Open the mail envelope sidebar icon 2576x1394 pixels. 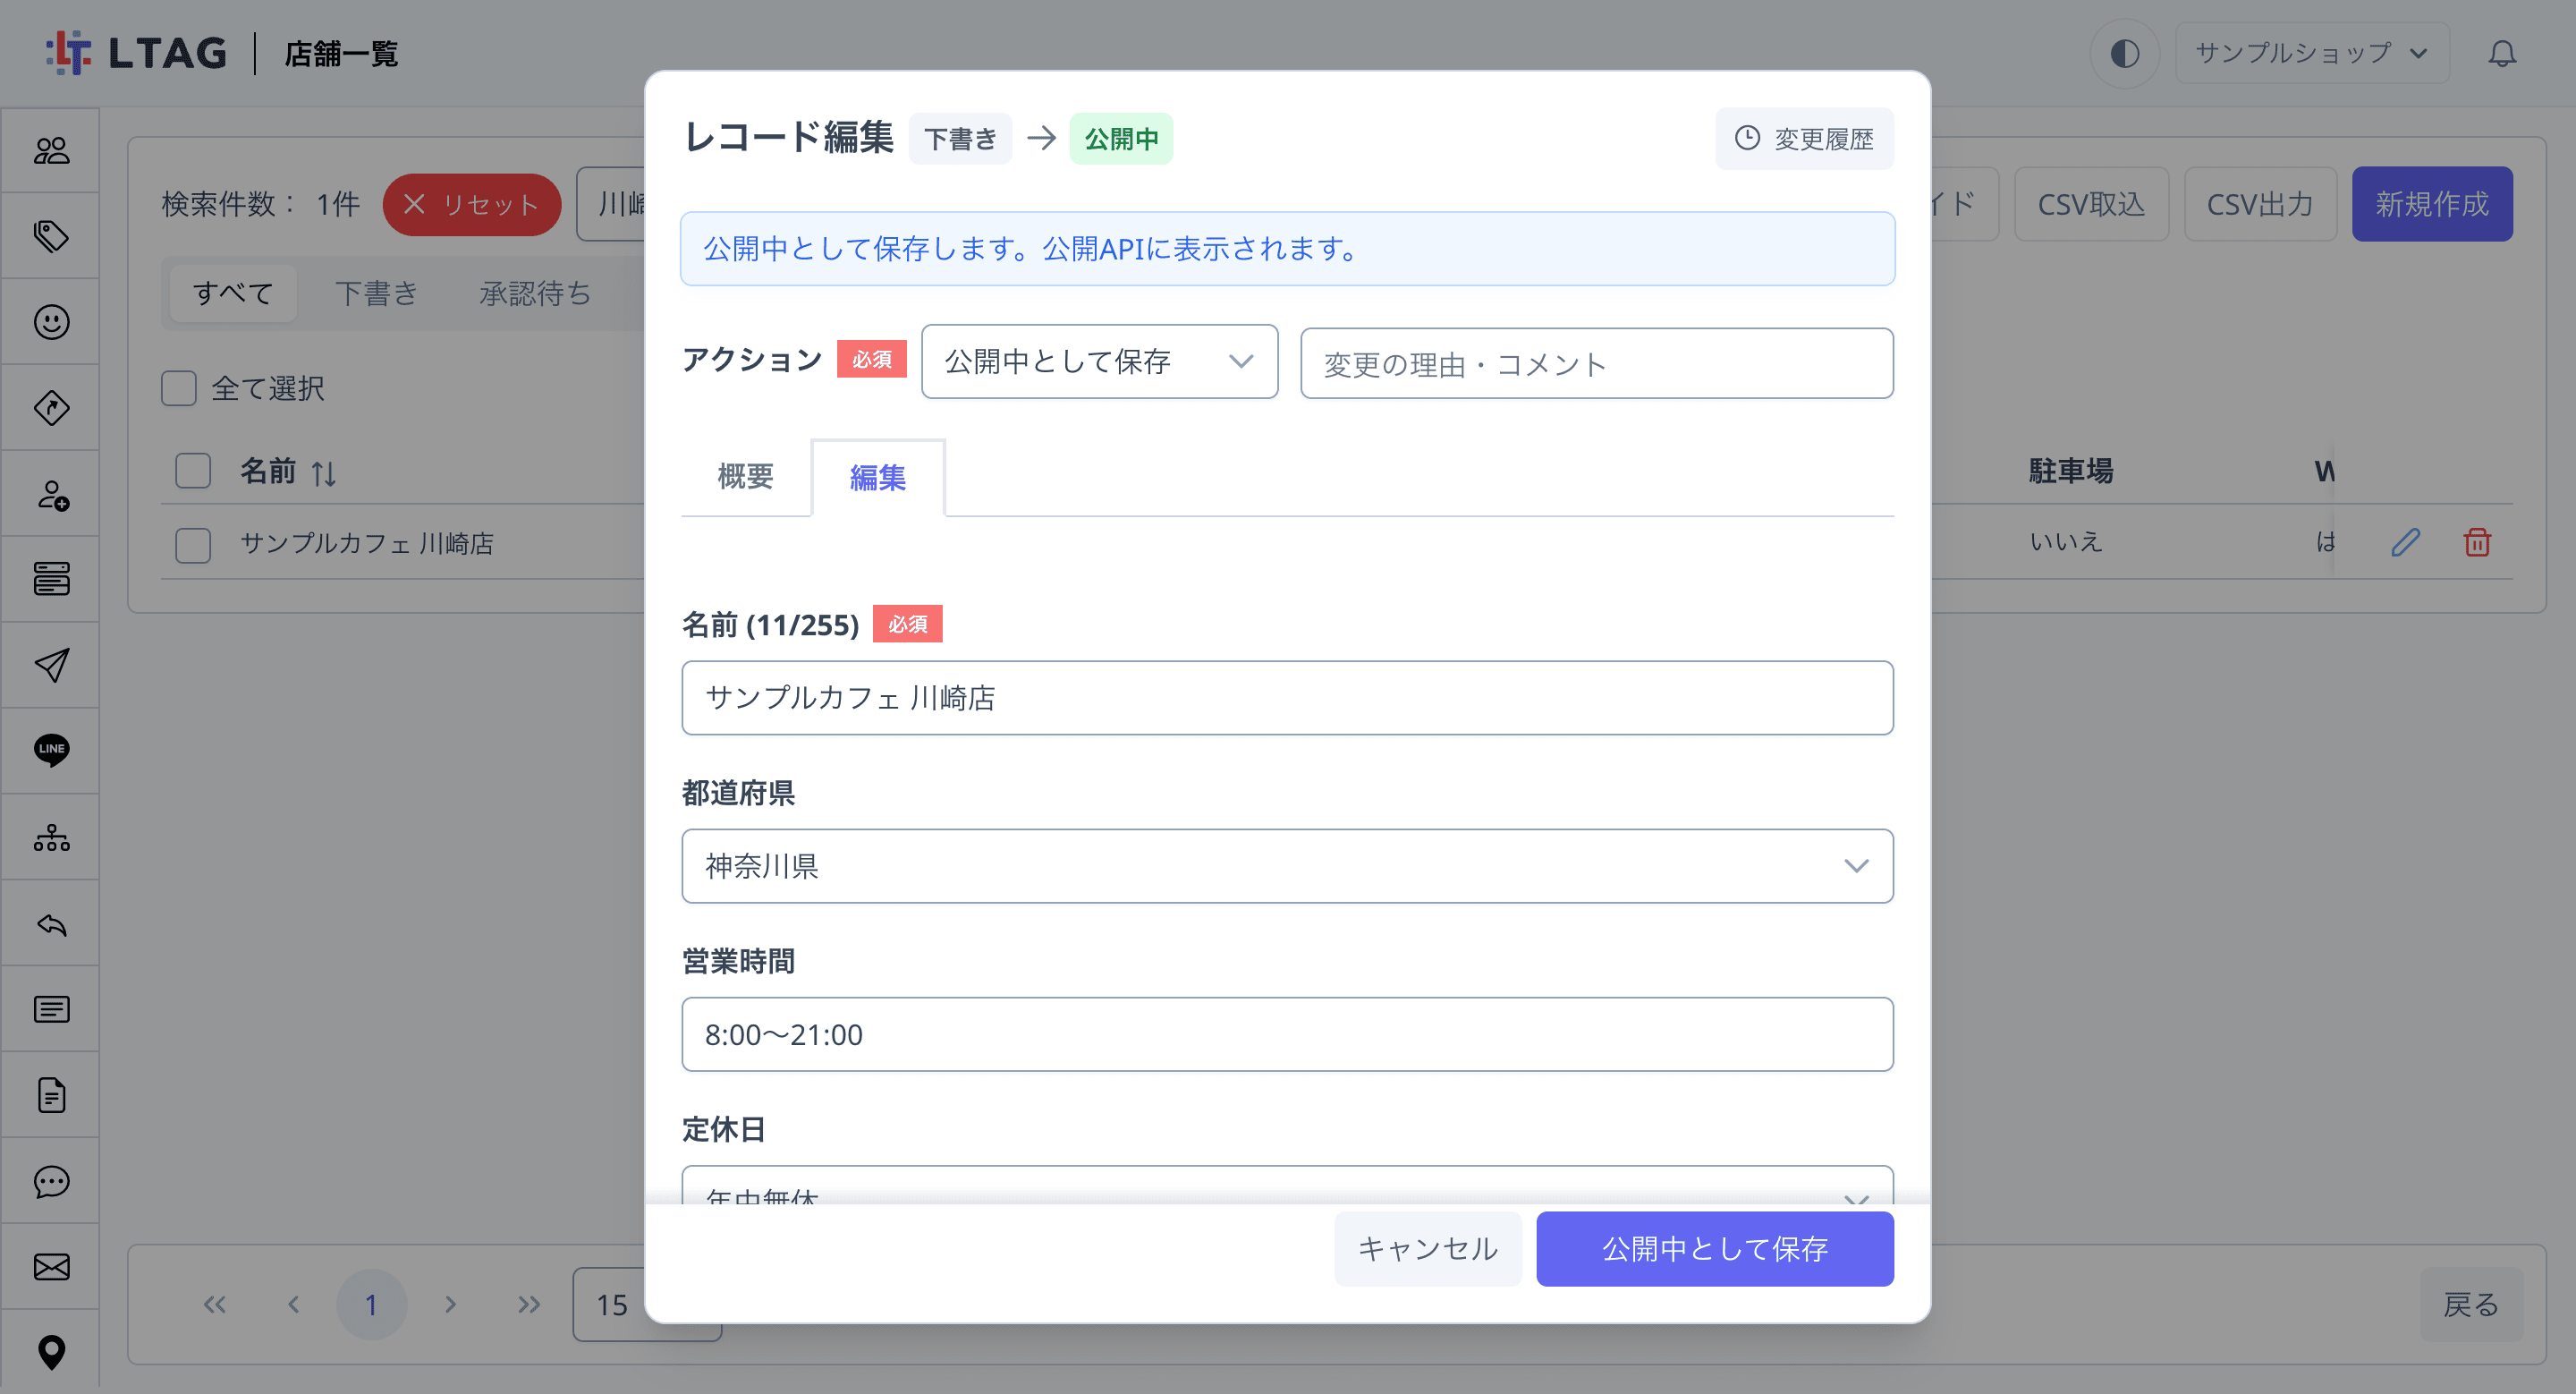pyautogui.click(x=51, y=1267)
